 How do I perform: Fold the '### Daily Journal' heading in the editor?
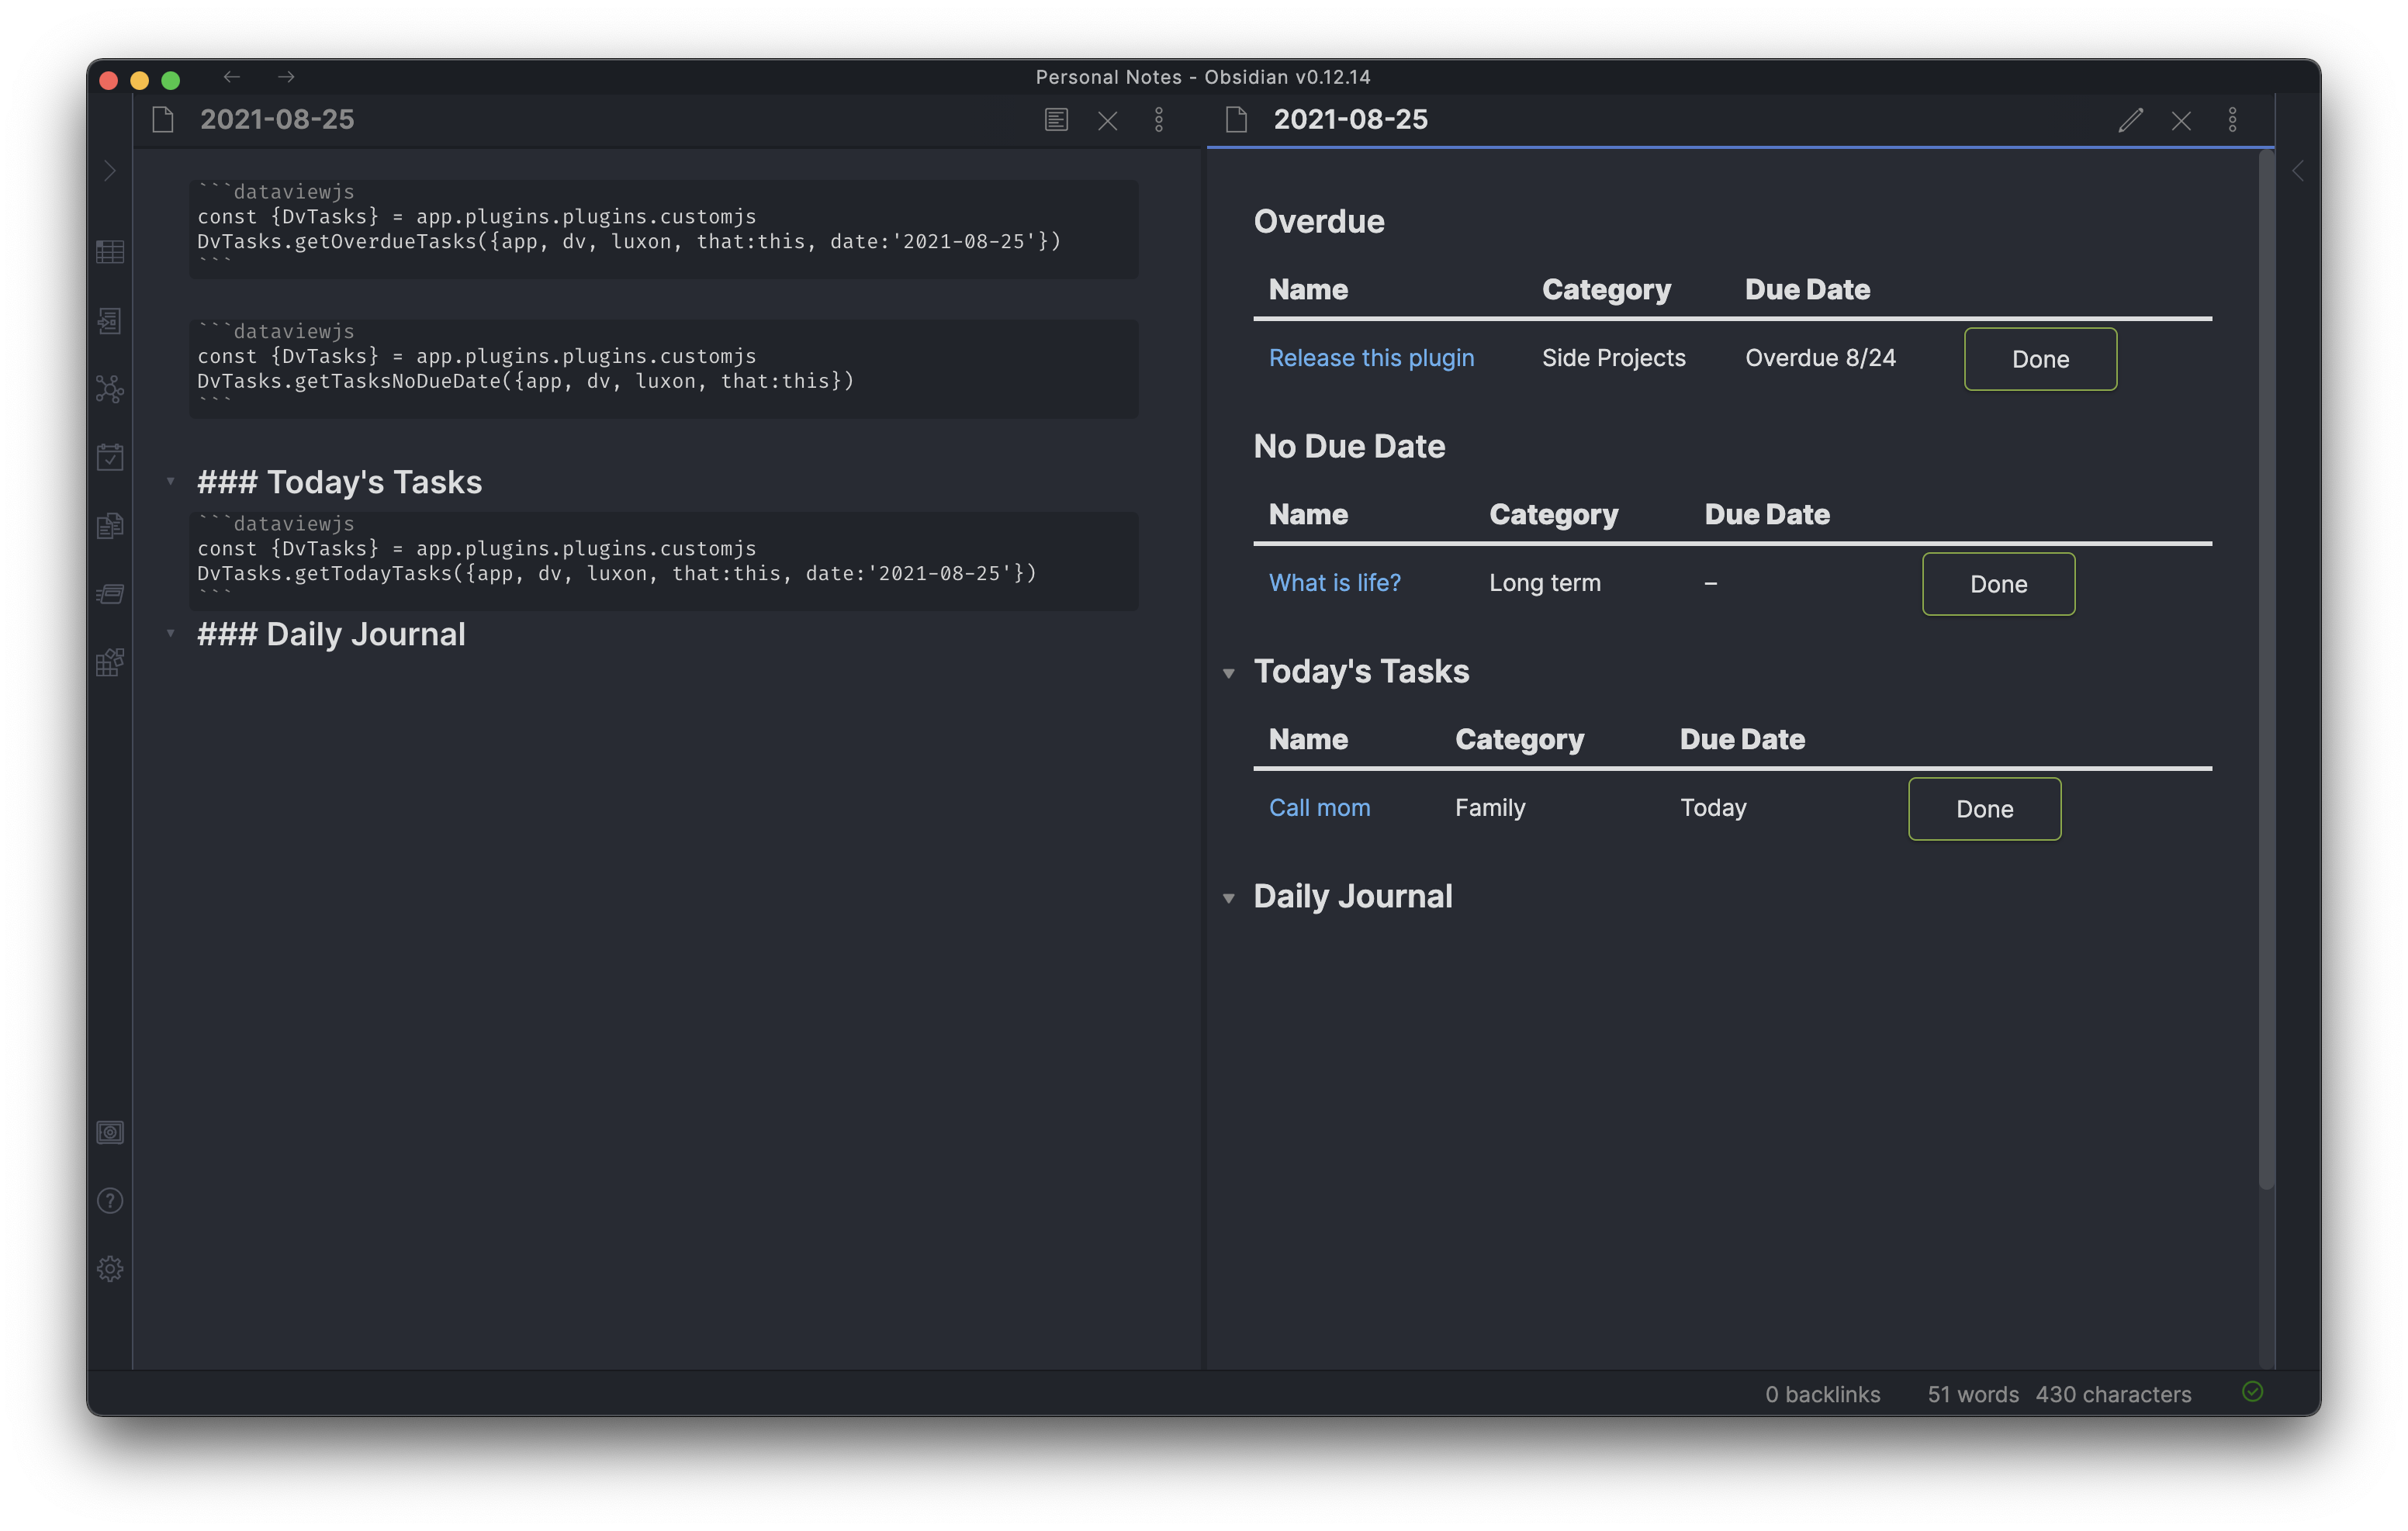[170, 634]
